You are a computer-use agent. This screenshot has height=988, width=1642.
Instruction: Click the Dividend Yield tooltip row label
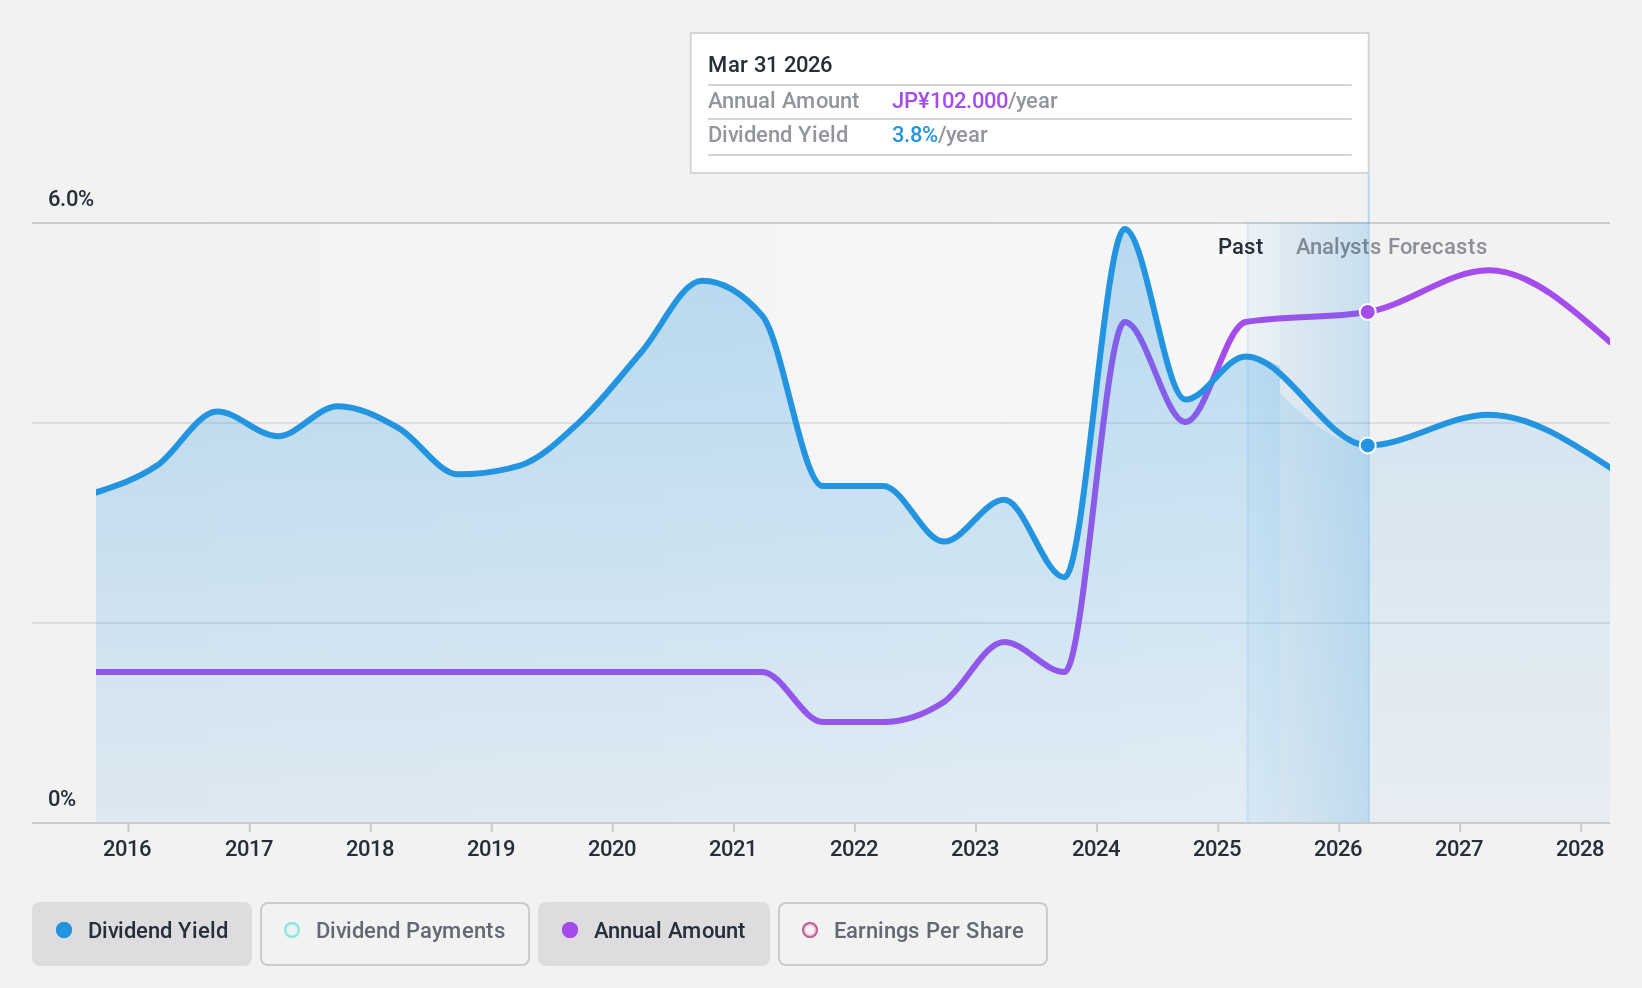[x=778, y=135]
